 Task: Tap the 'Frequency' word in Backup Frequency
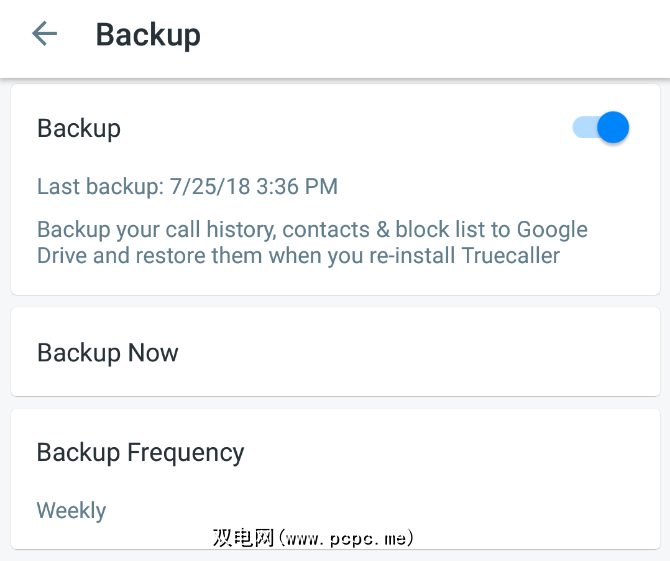(186, 452)
